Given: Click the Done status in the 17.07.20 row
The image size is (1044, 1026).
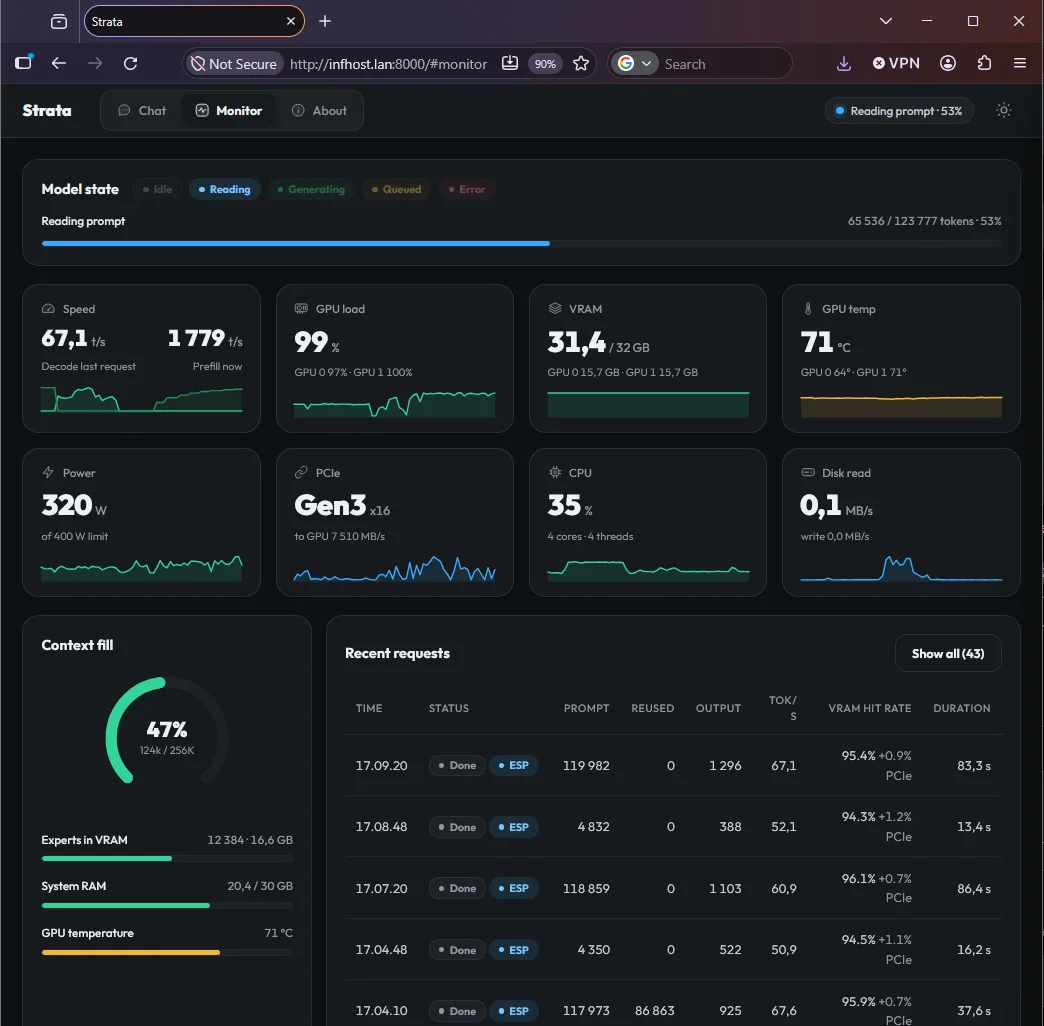Looking at the screenshot, I should [x=457, y=888].
